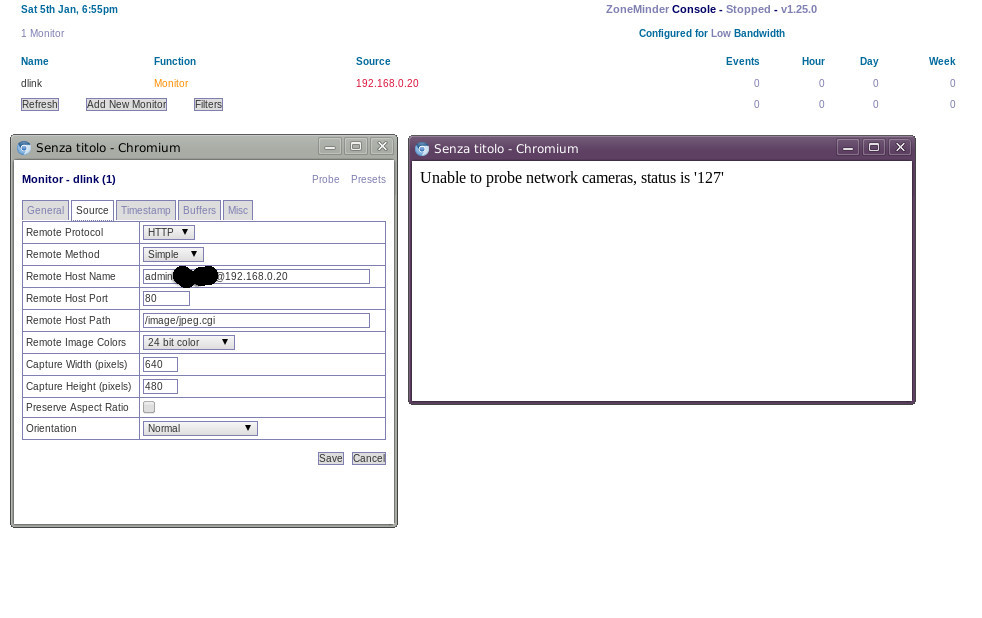The image size is (982, 618).
Task: Click the Presets link
Action: point(368,179)
